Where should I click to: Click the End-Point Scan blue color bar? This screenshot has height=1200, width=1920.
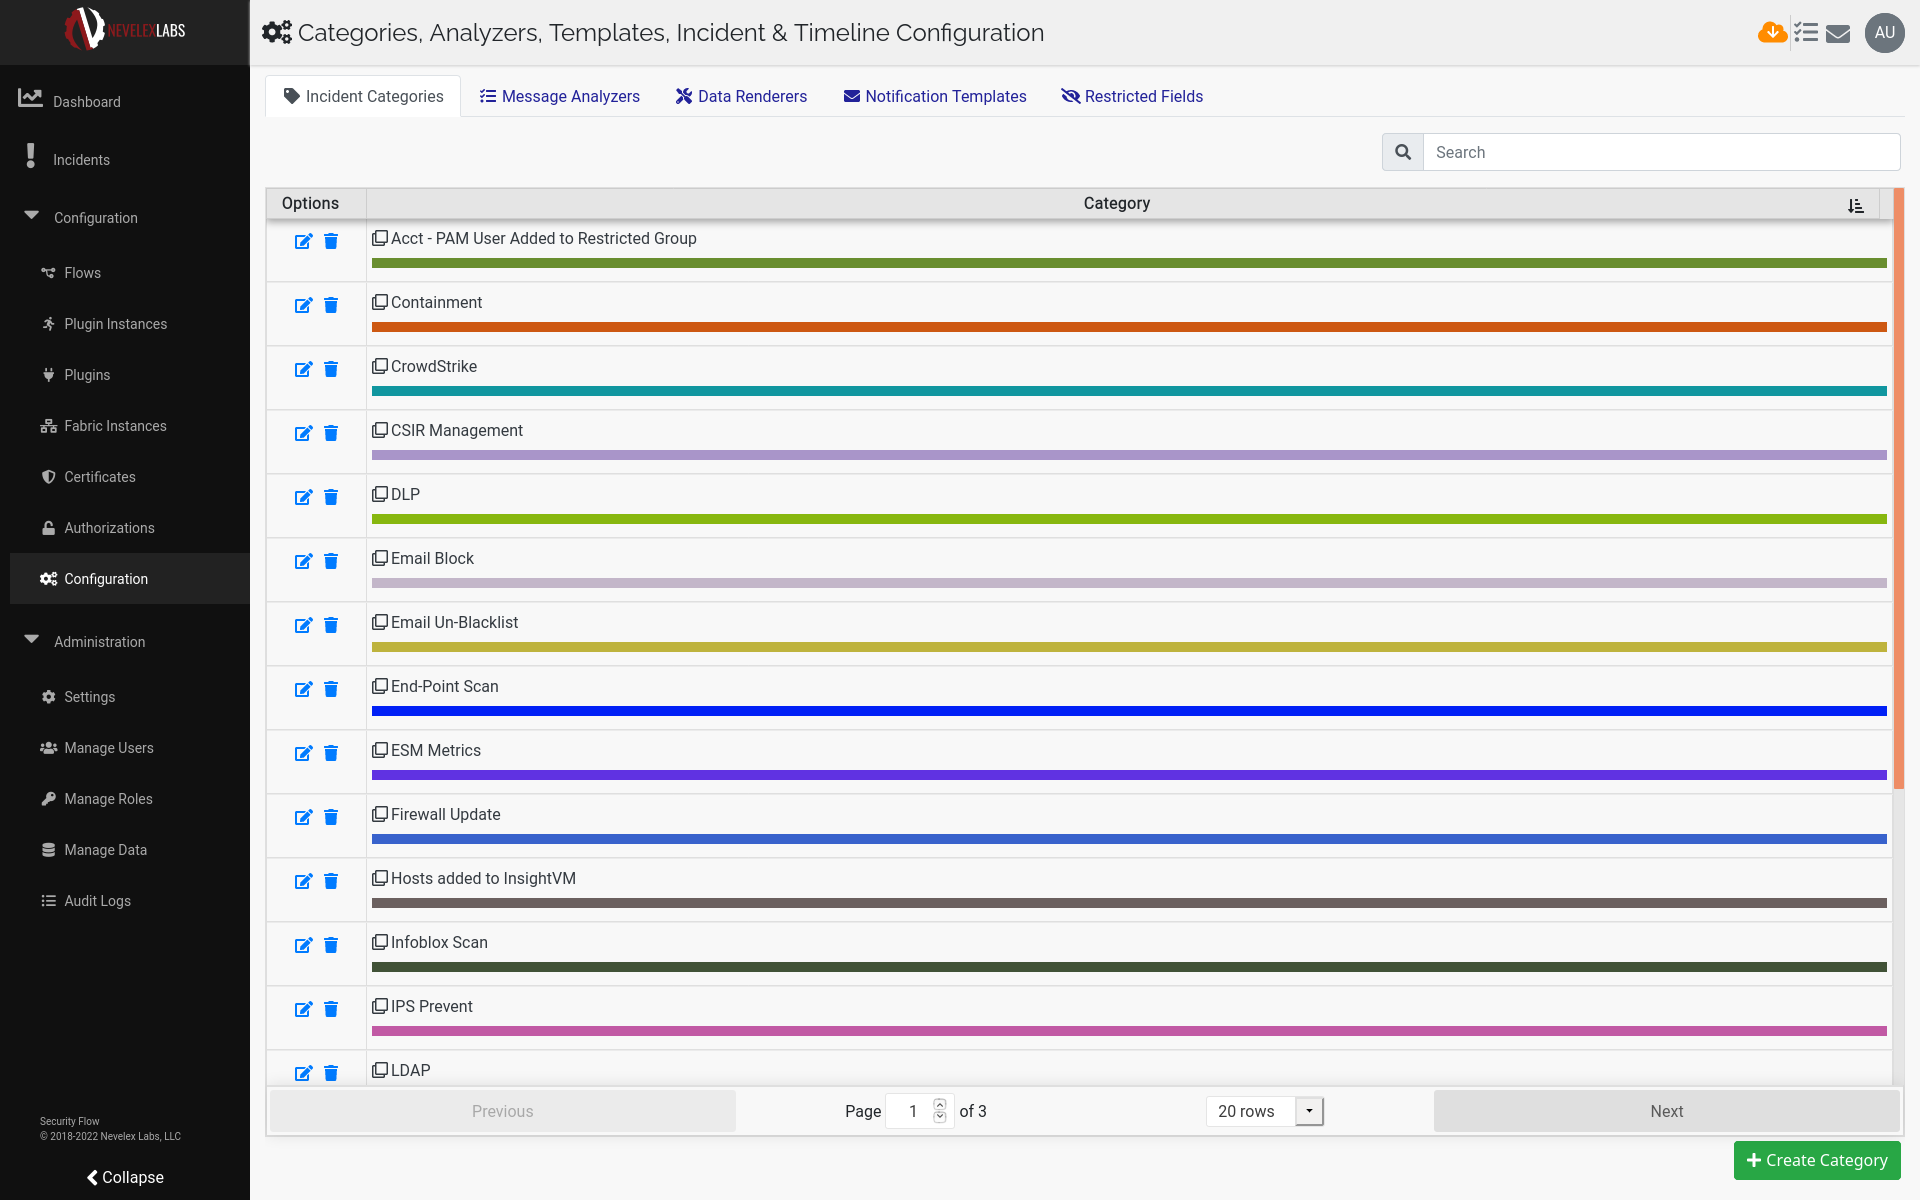point(1128,711)
